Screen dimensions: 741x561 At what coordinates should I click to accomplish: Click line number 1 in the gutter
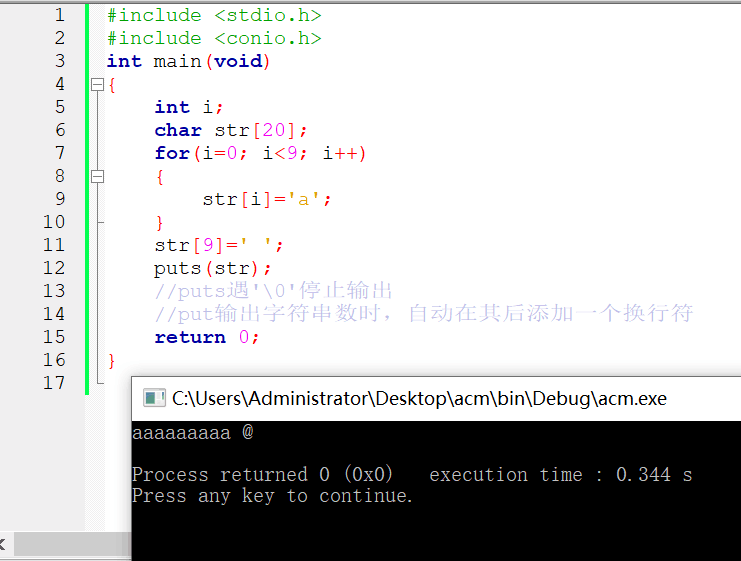(x=60, y=15)
